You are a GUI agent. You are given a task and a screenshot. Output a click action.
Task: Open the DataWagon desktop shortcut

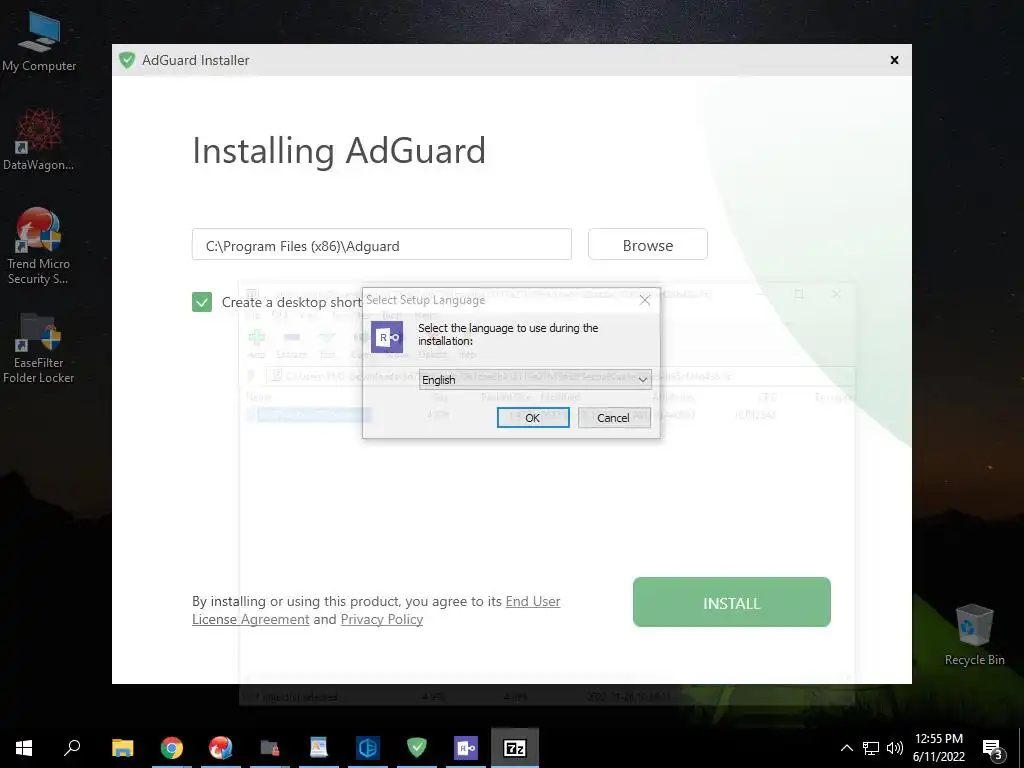[38, 139]
